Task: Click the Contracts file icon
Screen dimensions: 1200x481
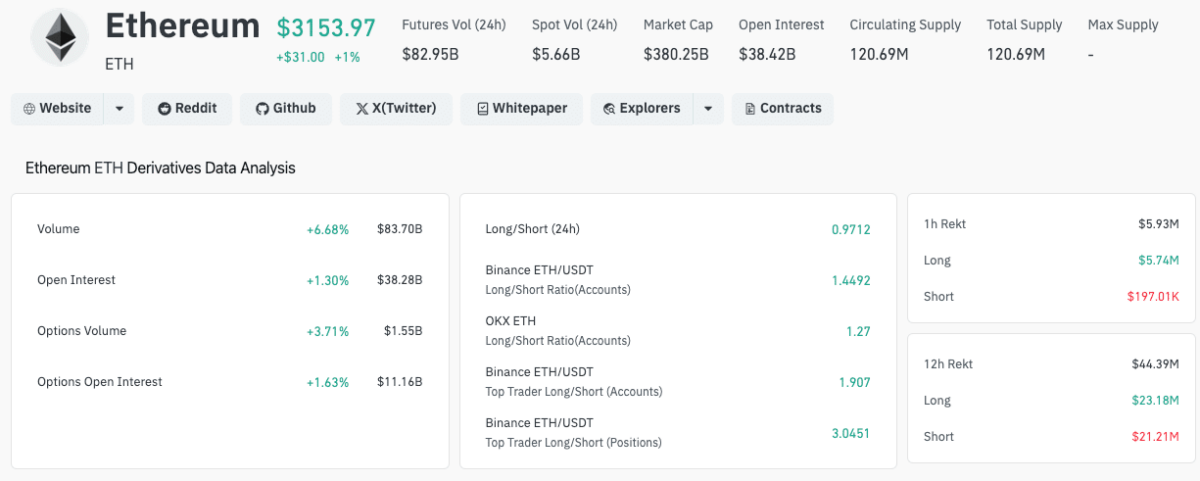Action: pyautogui.click(x=749, y=109)
